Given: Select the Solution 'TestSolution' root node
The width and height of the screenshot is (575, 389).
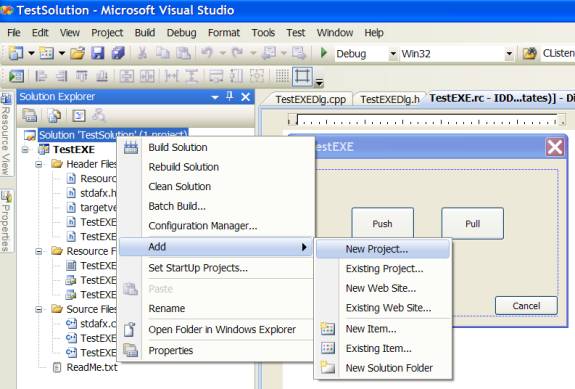Looking at the screenshot, I should 113,135.
